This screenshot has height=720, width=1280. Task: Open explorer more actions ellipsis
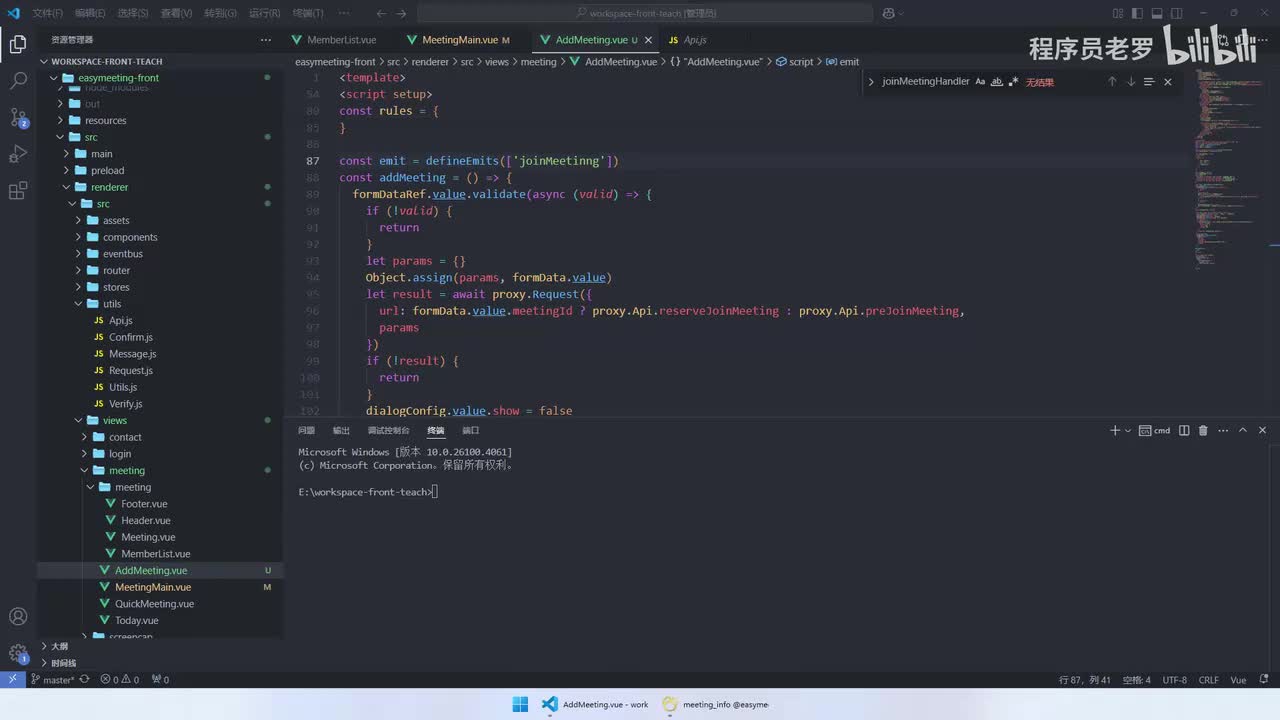[x=265, y=40]
